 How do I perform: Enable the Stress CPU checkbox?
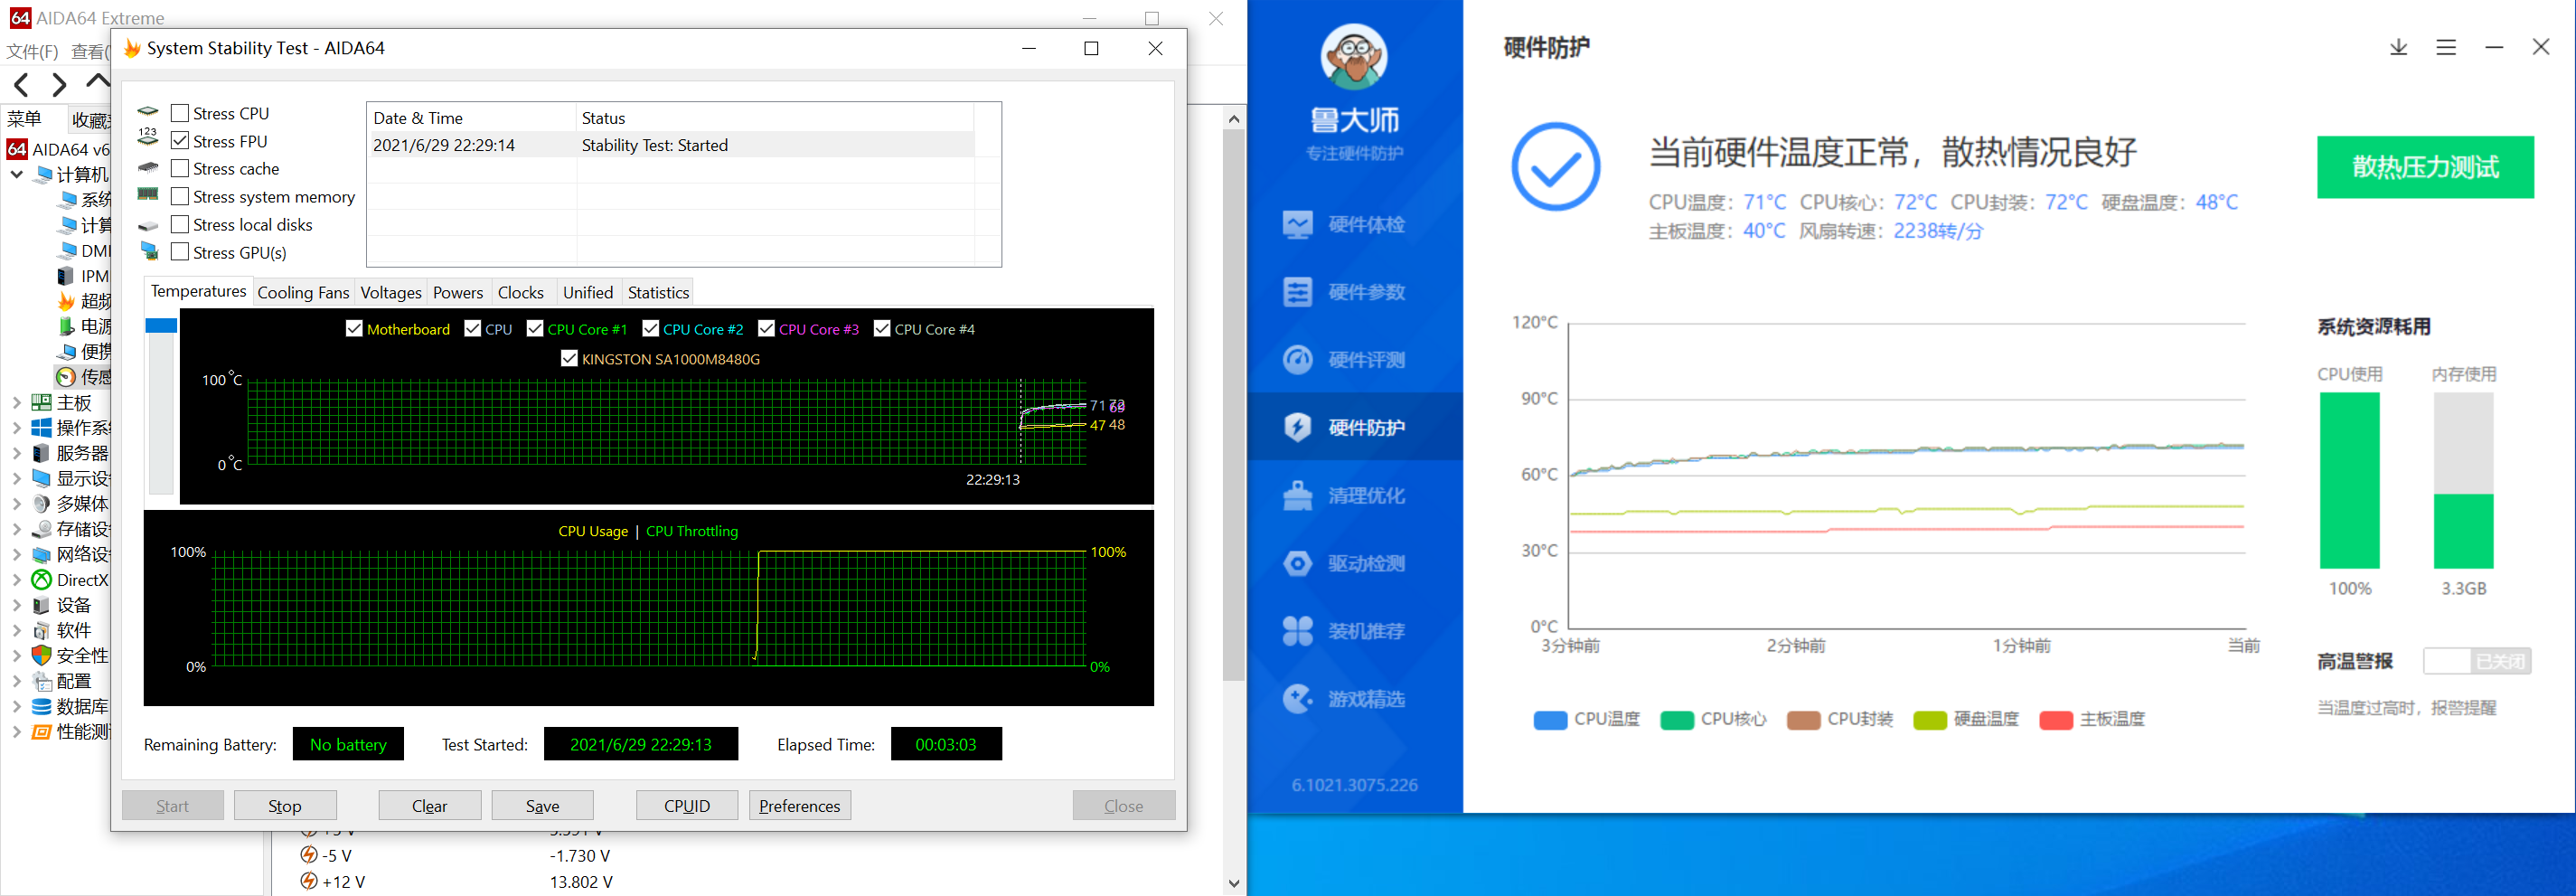coord(180,113)
